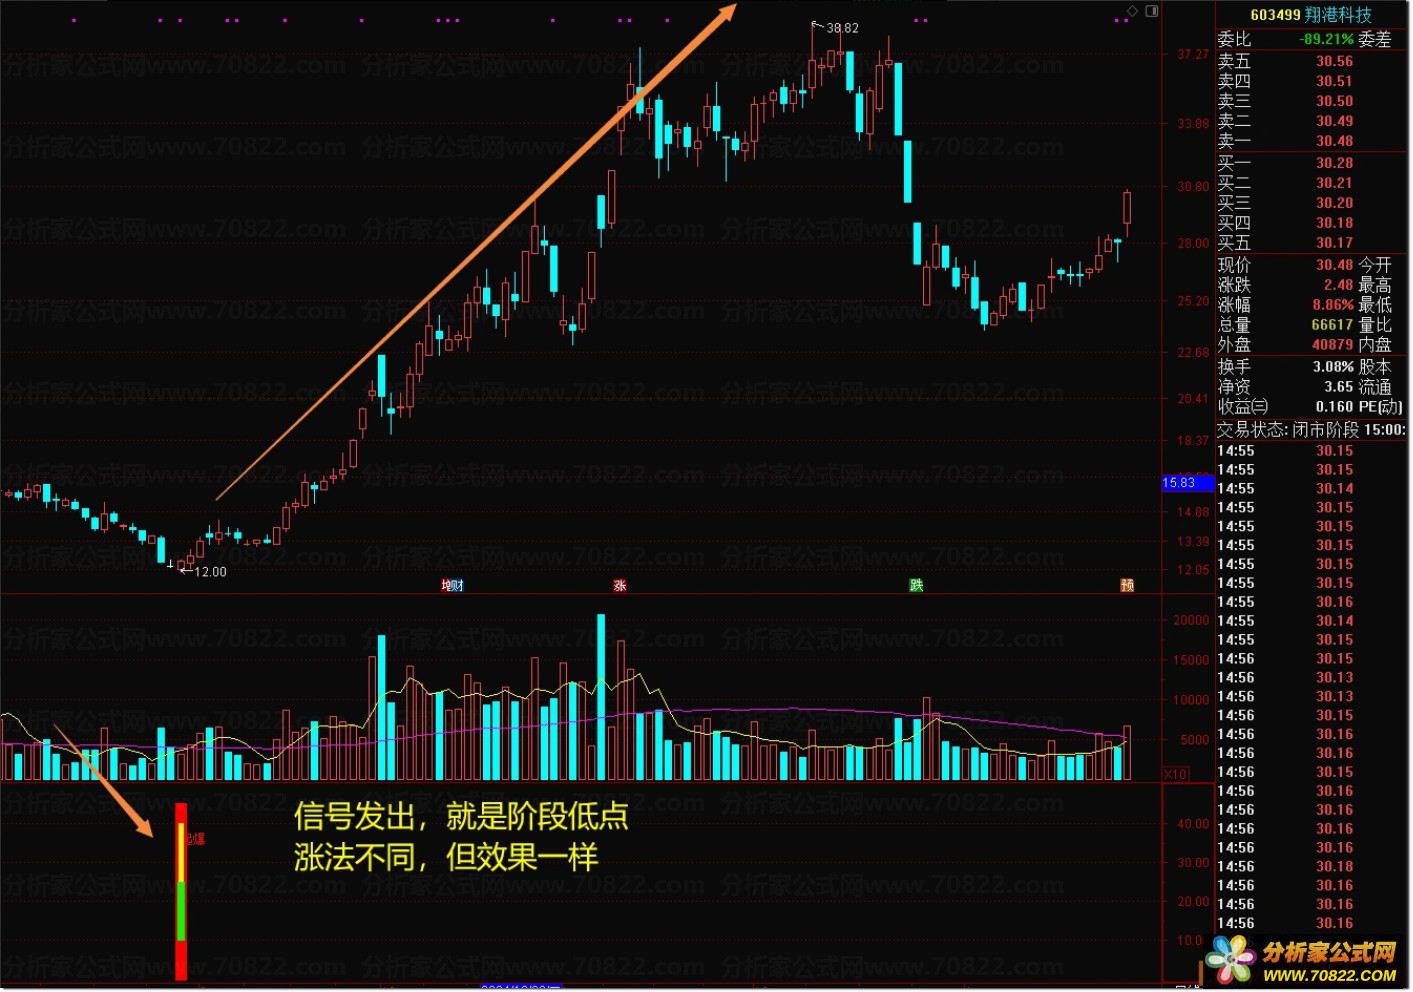Click the 今开 label
Image resolution: width=1413 pixels, height=992 pixels.
tap(1375, 265)
